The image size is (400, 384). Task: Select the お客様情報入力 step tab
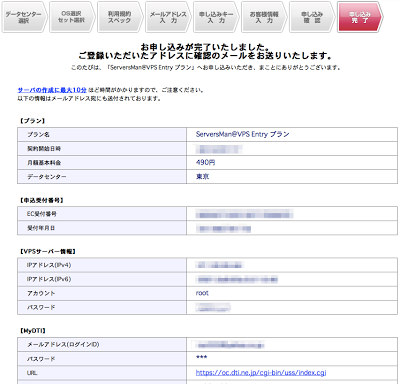(x=264, y=17)
